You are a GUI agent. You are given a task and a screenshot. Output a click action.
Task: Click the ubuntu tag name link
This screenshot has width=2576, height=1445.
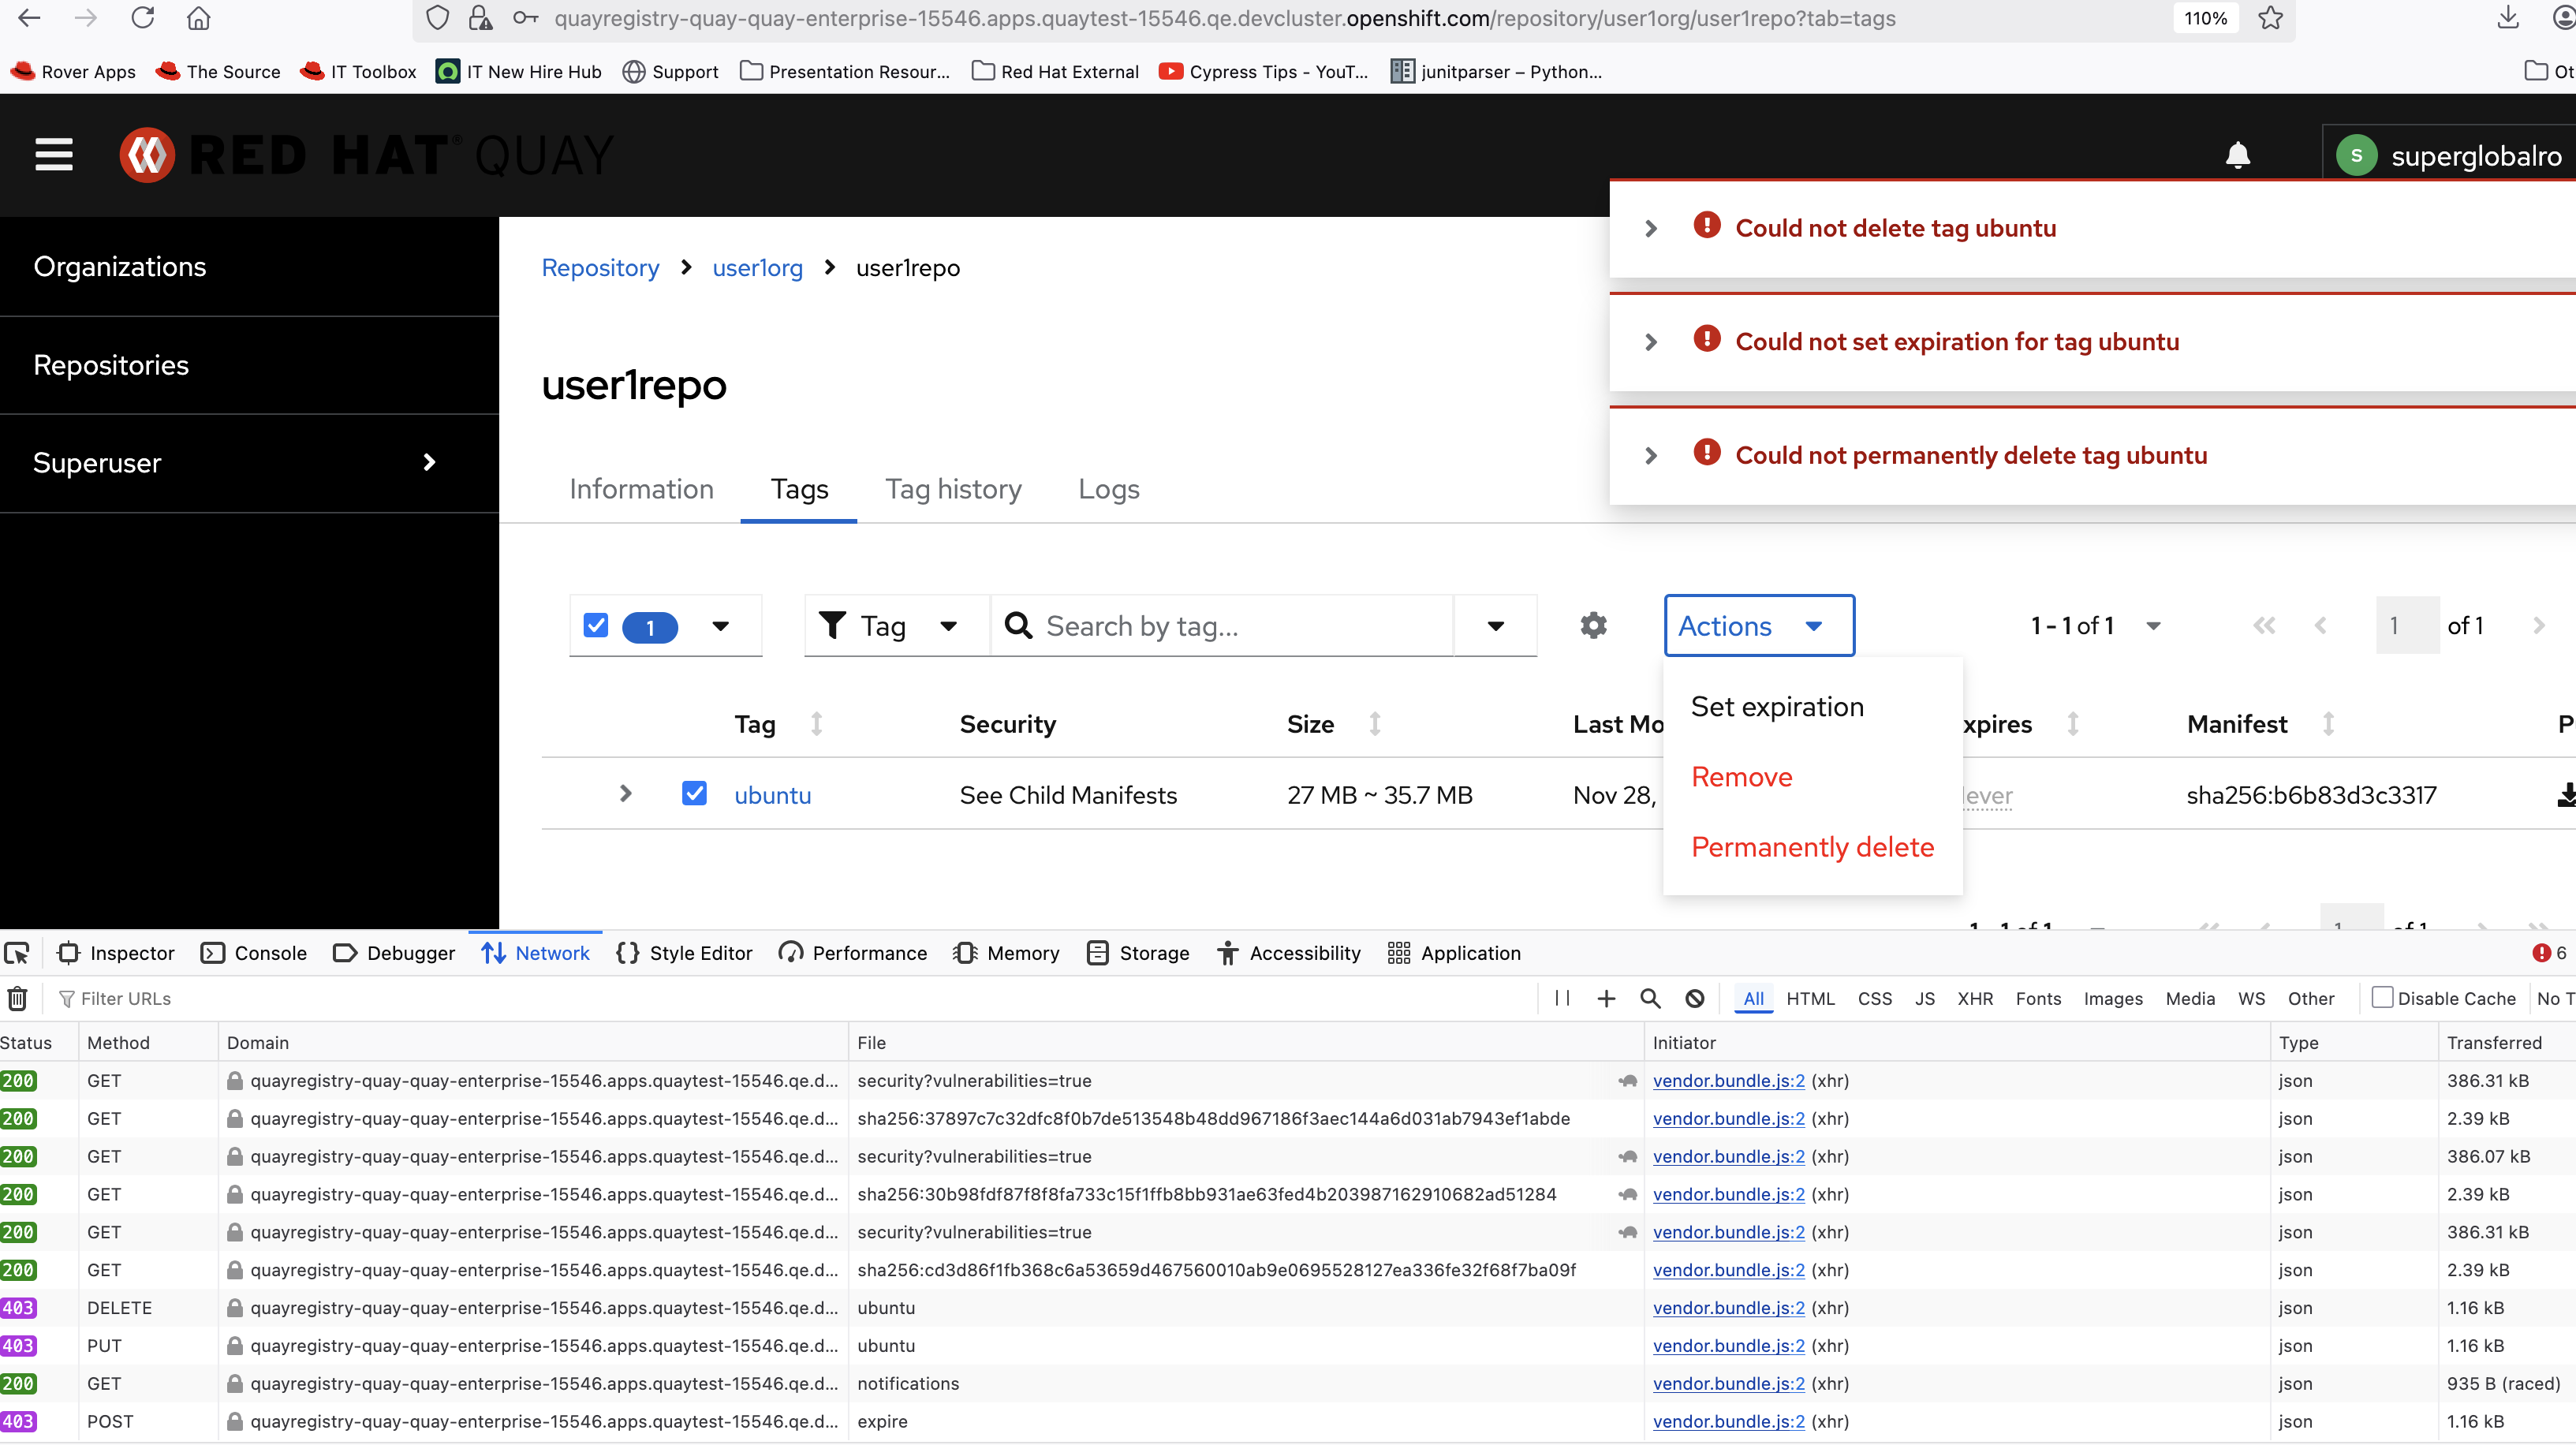tap(772, 796)
